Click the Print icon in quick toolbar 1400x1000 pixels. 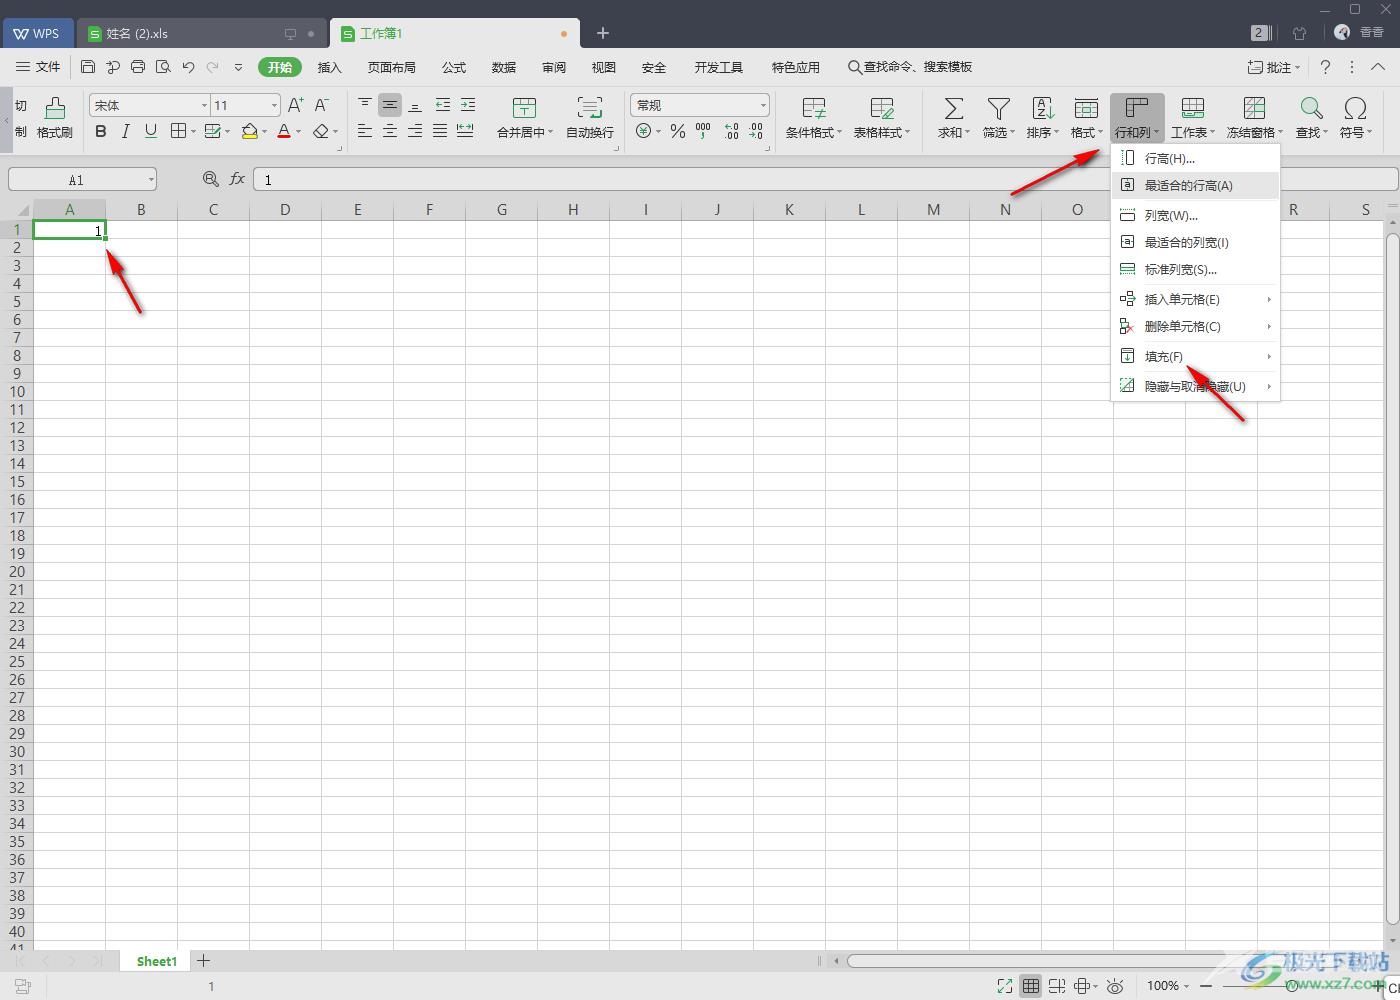[x=138, y=67]
